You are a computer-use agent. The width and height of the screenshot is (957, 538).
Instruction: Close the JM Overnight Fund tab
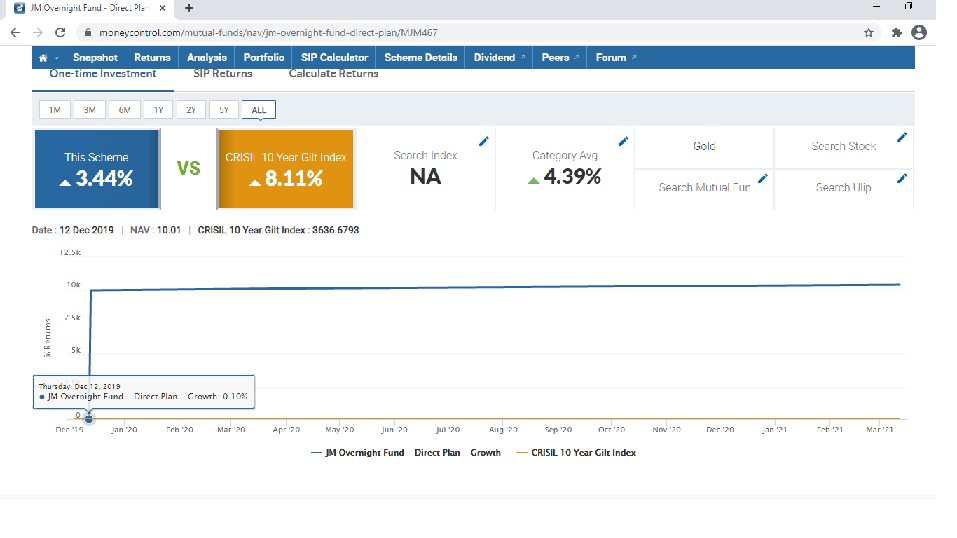coord(162,8)
